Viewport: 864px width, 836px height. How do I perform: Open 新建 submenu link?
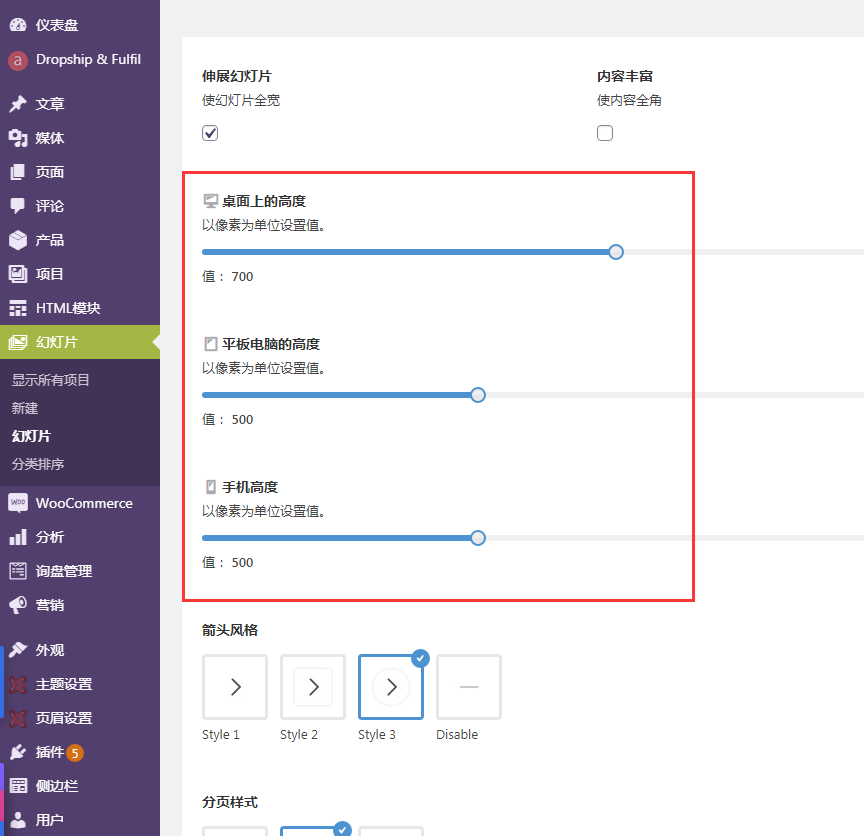[x=25, y=408]
